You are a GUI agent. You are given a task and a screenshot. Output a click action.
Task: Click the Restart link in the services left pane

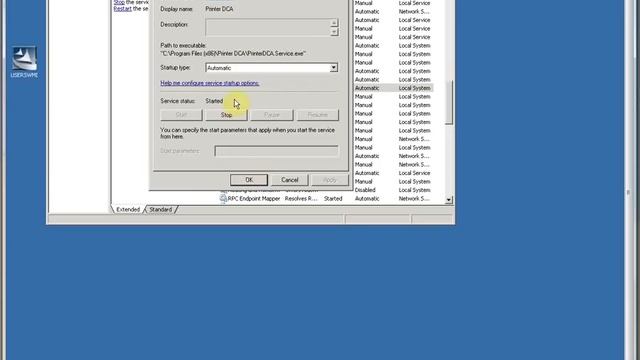[x=122, y=9]
